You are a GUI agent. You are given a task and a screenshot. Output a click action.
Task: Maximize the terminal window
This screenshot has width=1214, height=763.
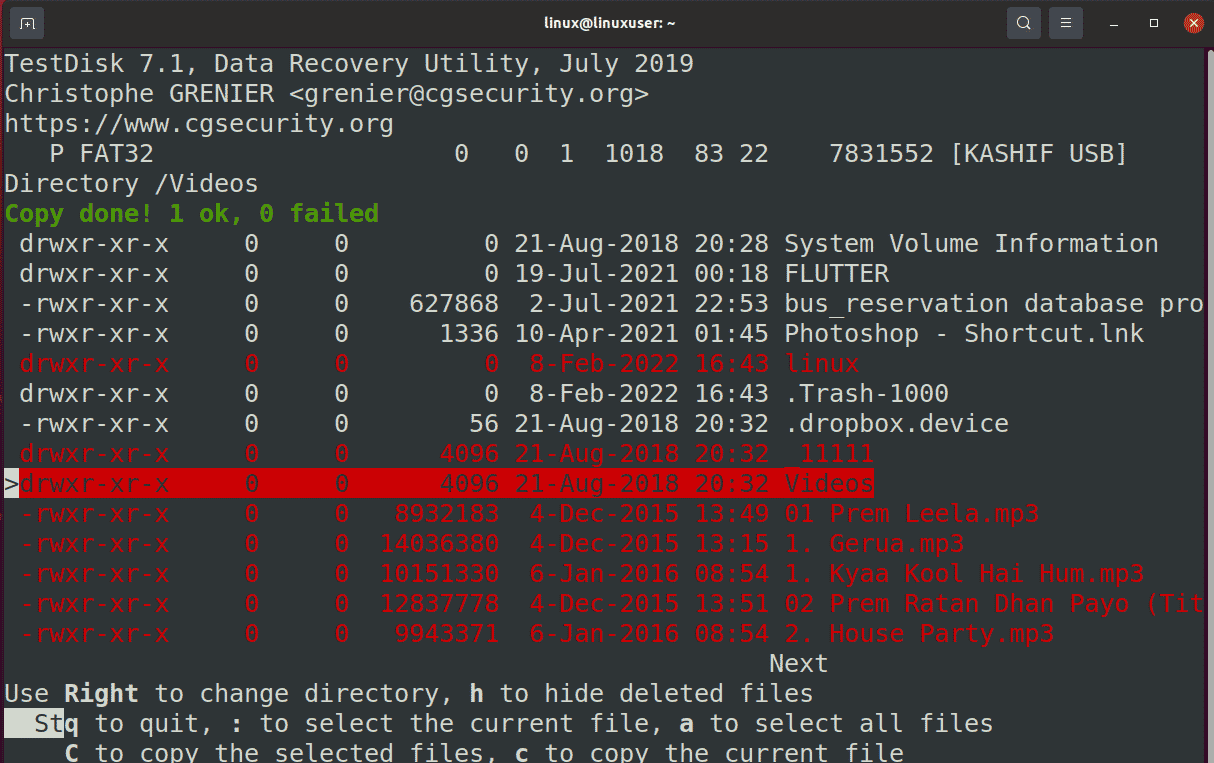click(1153, 23)
